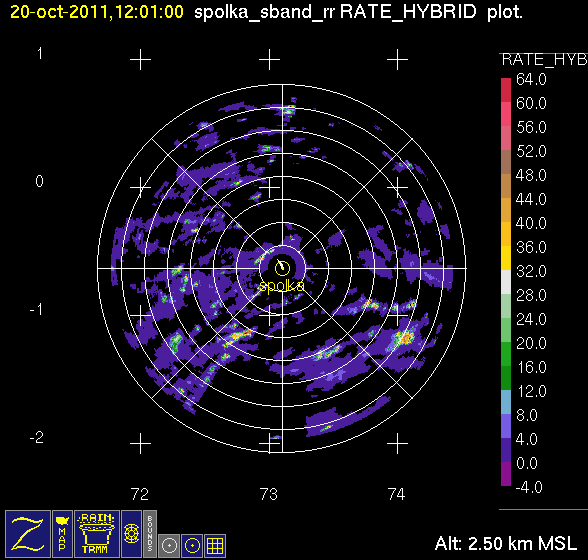Click the 56.0 color scale value
This screenshot has height=560, width=588.
click(531, 128)
